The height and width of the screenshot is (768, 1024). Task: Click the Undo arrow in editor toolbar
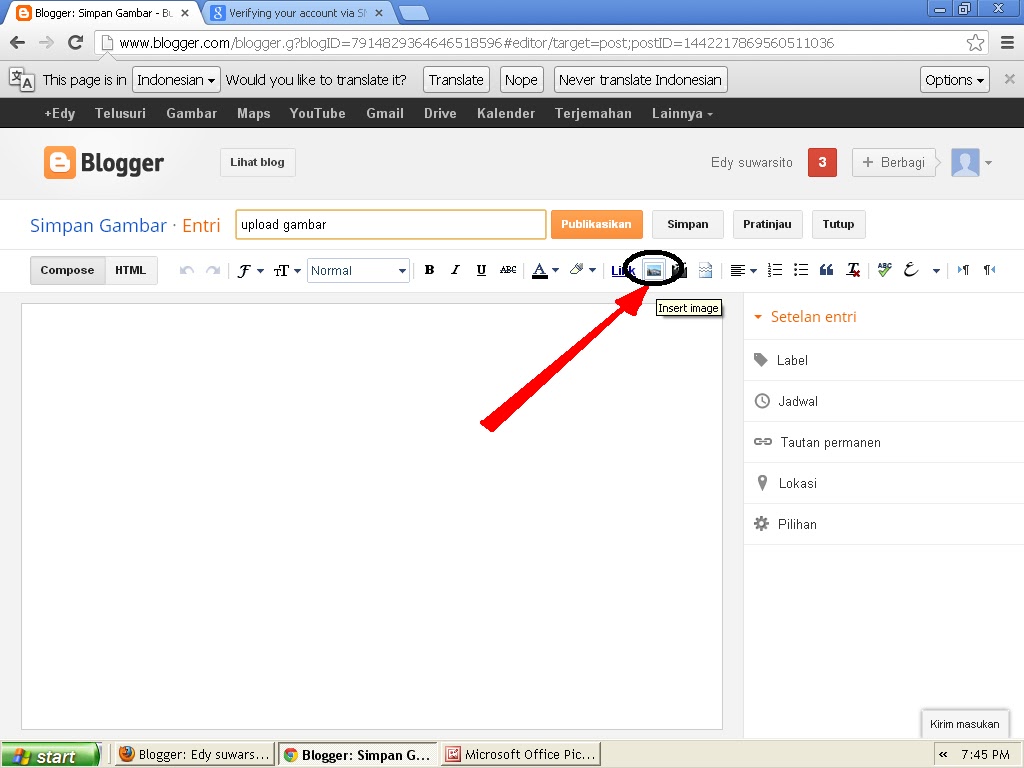pos(187,270)
